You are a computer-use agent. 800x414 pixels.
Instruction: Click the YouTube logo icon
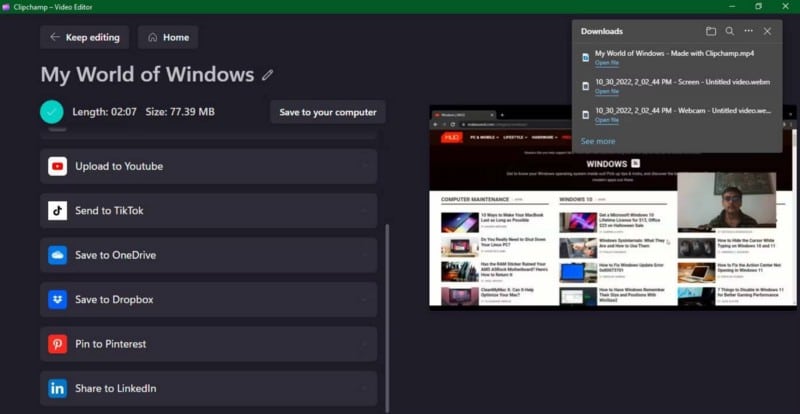57,166
